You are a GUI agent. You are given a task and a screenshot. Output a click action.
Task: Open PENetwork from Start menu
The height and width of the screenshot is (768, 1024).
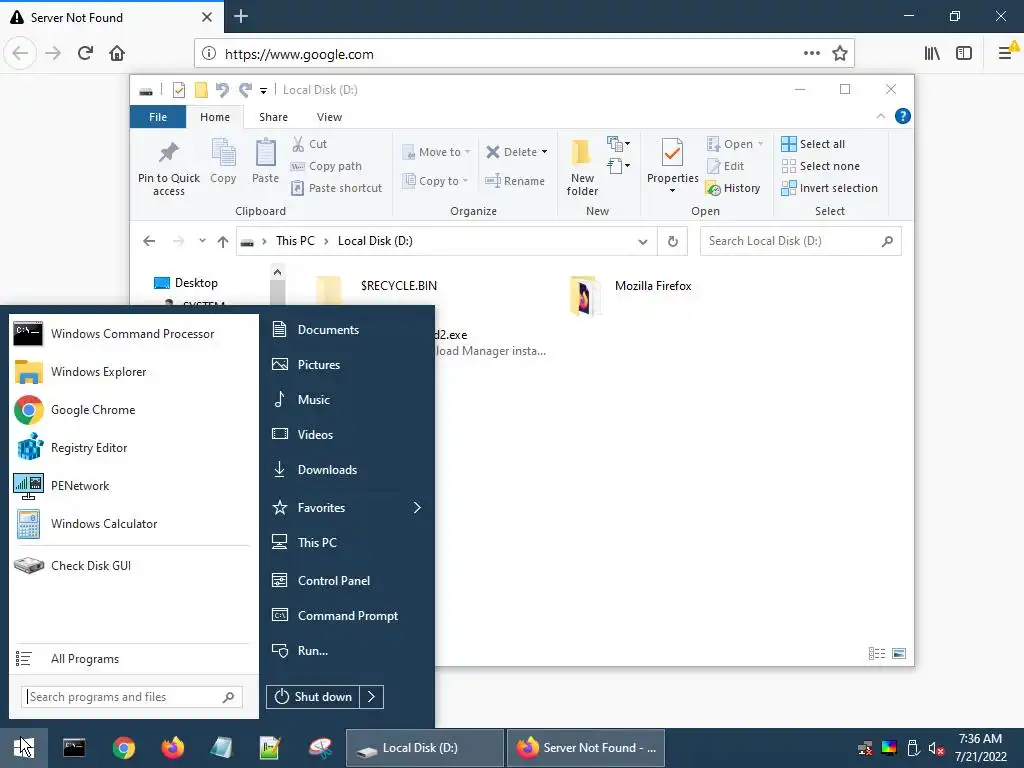(131, 486)
